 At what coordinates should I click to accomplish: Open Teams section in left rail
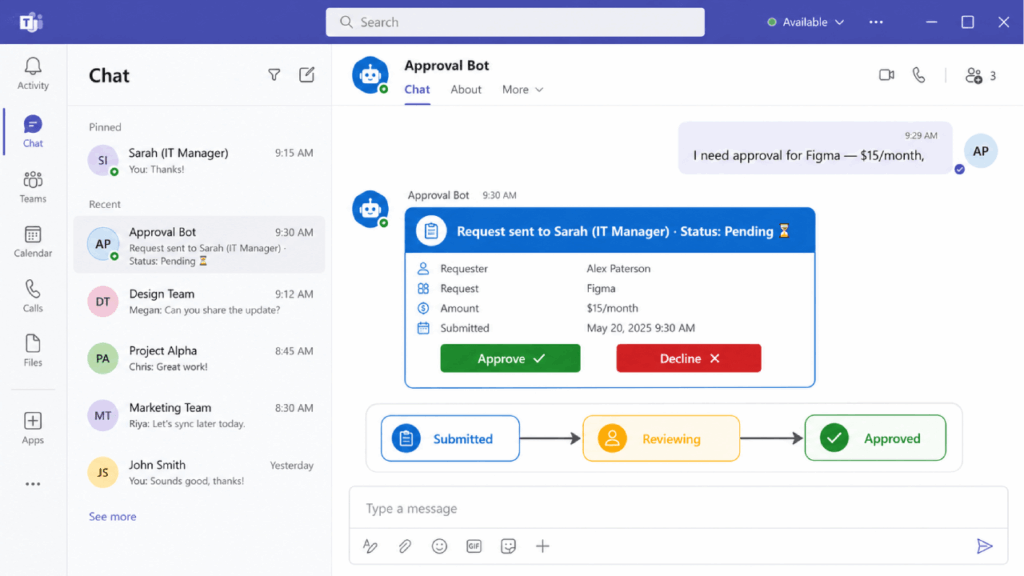(33, 187)
